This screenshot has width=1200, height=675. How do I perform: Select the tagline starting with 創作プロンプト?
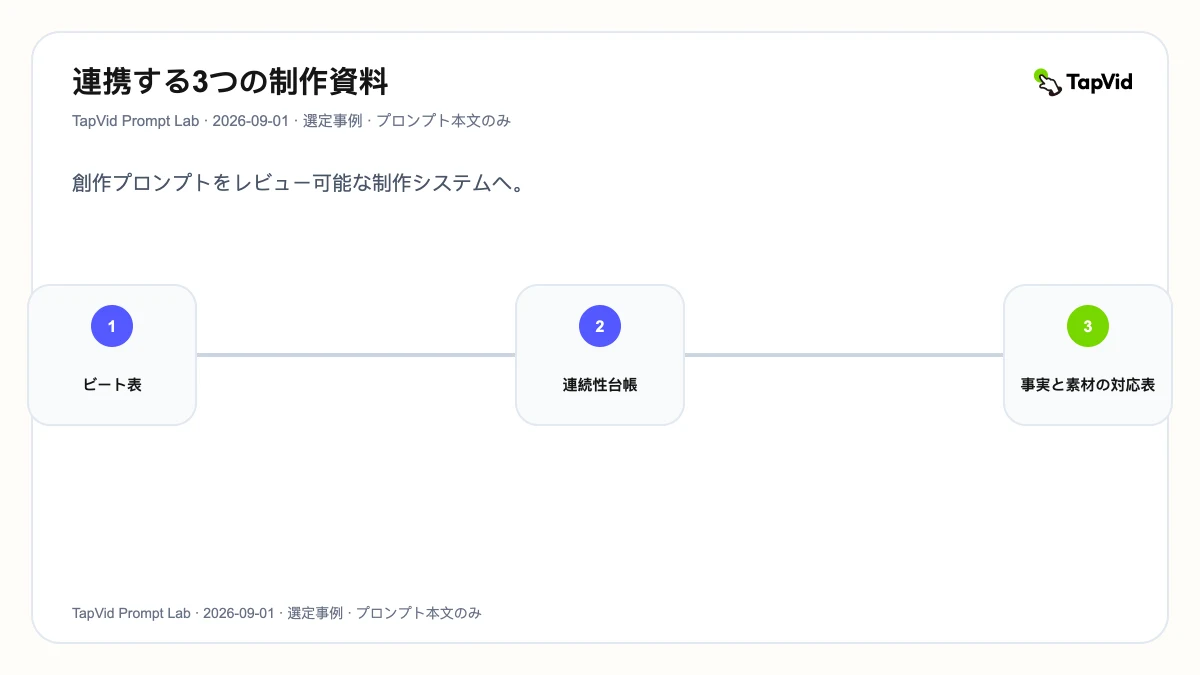click(299, 184)
